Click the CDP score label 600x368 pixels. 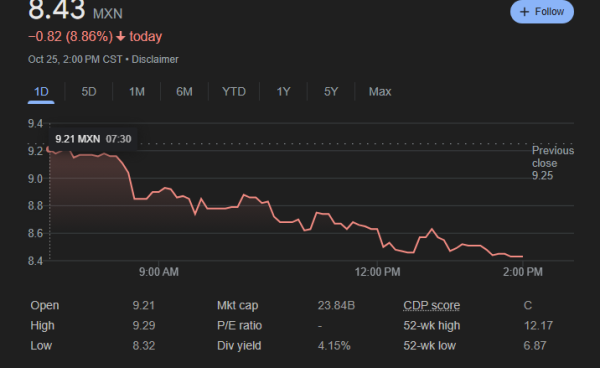pos(431,306)
